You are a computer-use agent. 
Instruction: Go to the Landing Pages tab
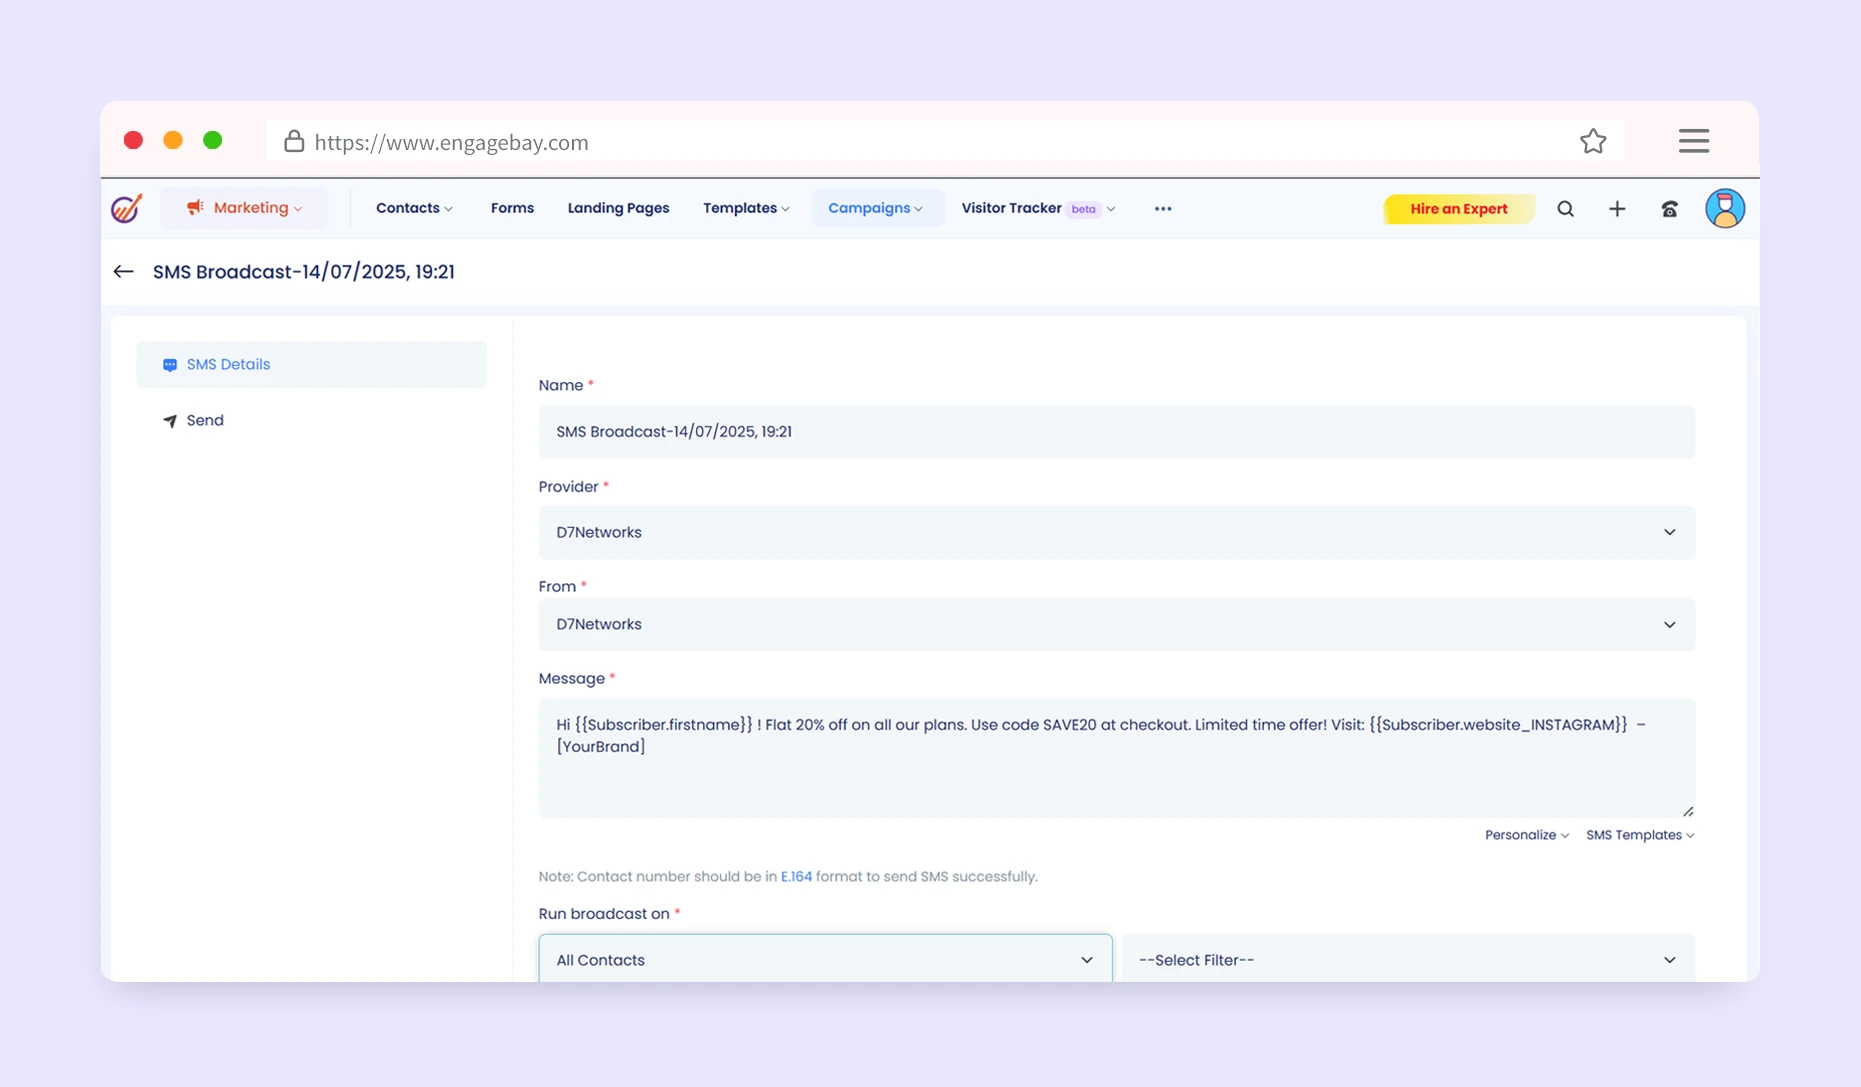(618, 208)
